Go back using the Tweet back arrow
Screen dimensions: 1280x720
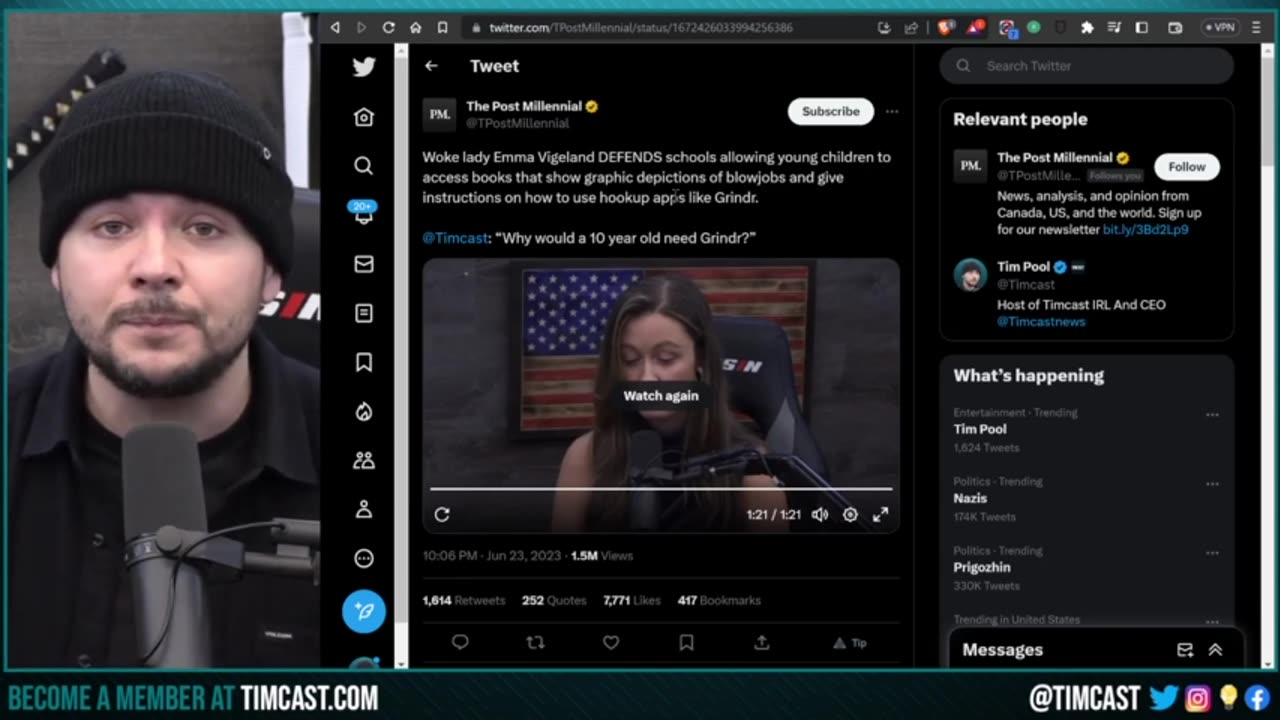(x=431, y=66)
